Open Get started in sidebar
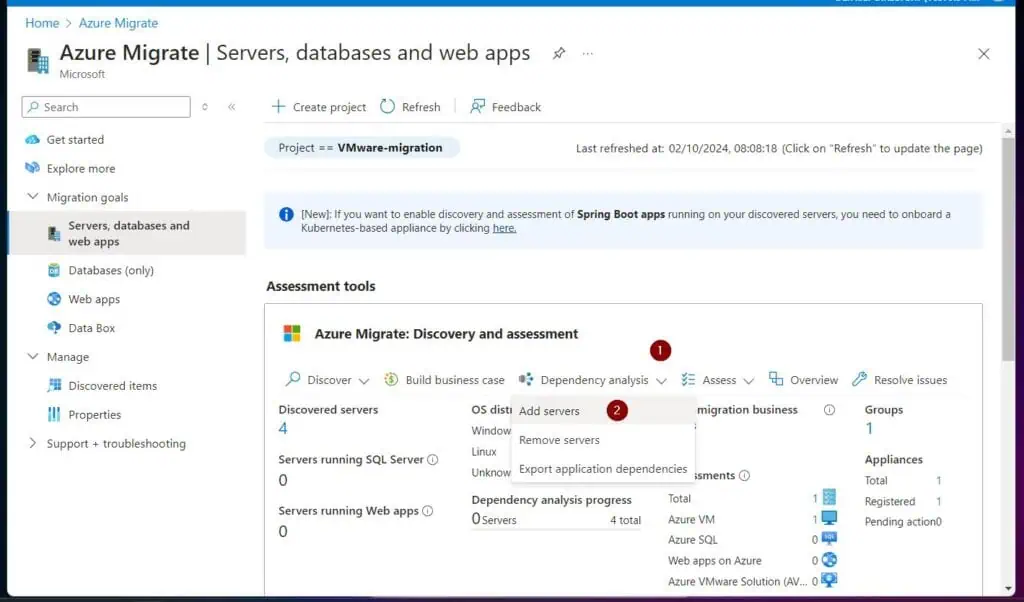Viewport: 1024px width, 602px height. [75, 140]
